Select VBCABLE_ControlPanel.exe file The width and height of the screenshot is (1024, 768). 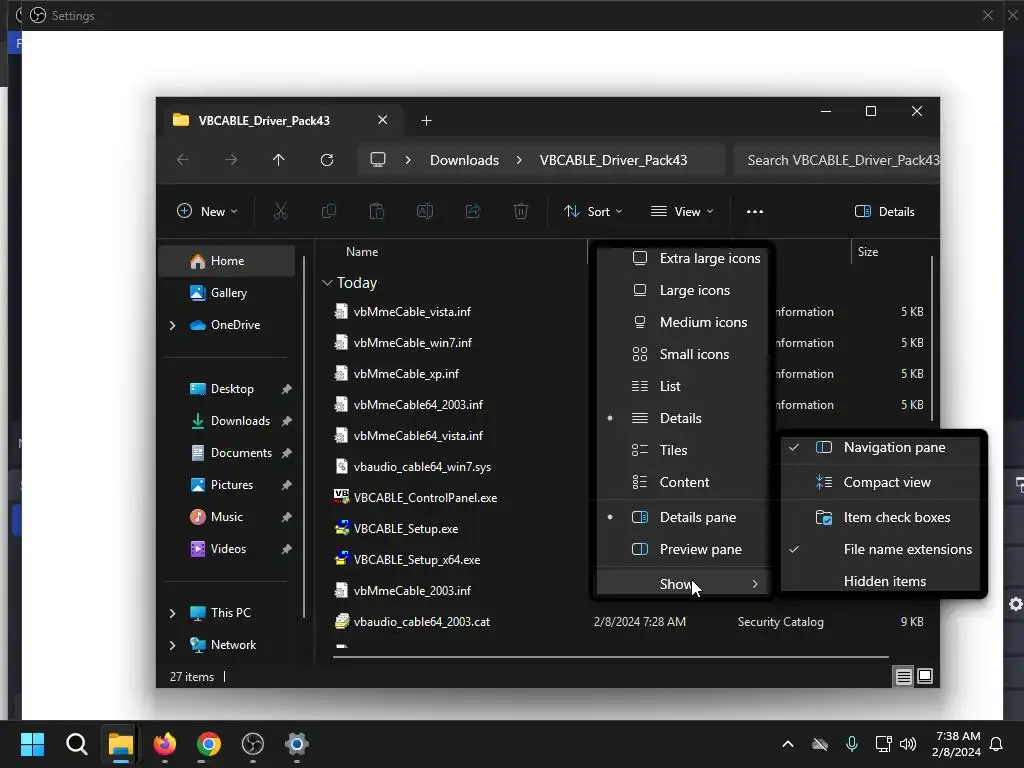[x=425, y=498]
